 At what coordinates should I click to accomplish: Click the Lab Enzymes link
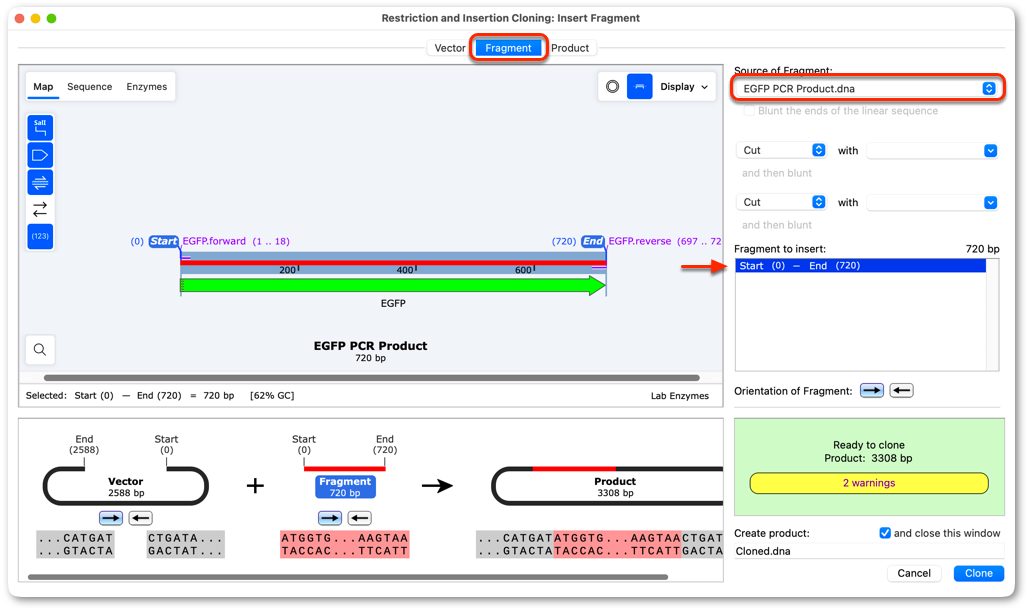click(x=679, y=396)
